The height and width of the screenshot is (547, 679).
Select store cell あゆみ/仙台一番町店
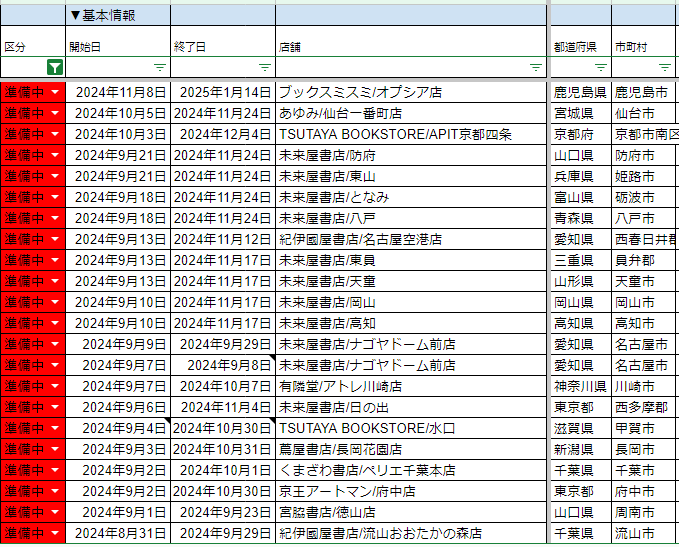[411, 113]
